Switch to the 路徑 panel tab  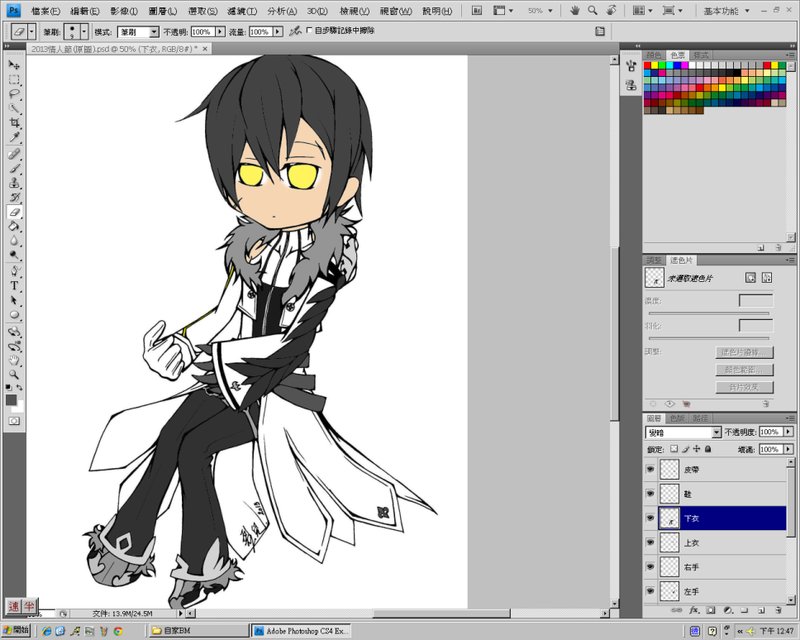[x=701, y=418]
